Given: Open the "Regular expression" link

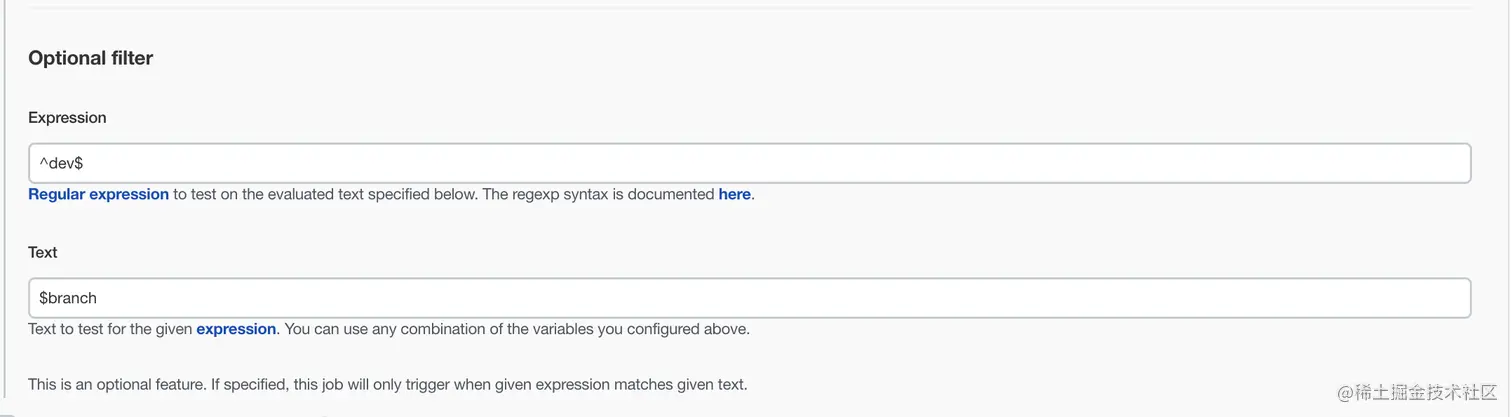Looking at the screenshot, I should coord(98,195).
